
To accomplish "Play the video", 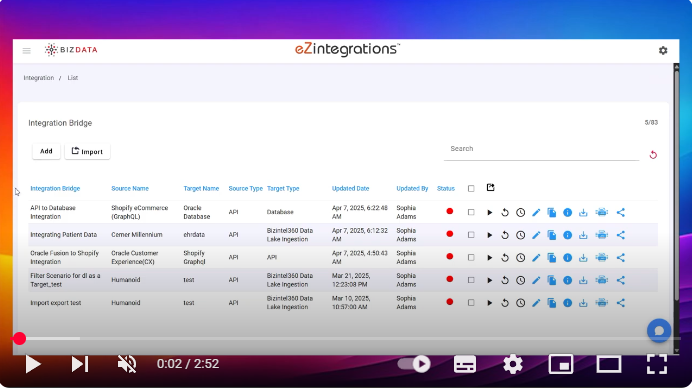I will (33, 364).
